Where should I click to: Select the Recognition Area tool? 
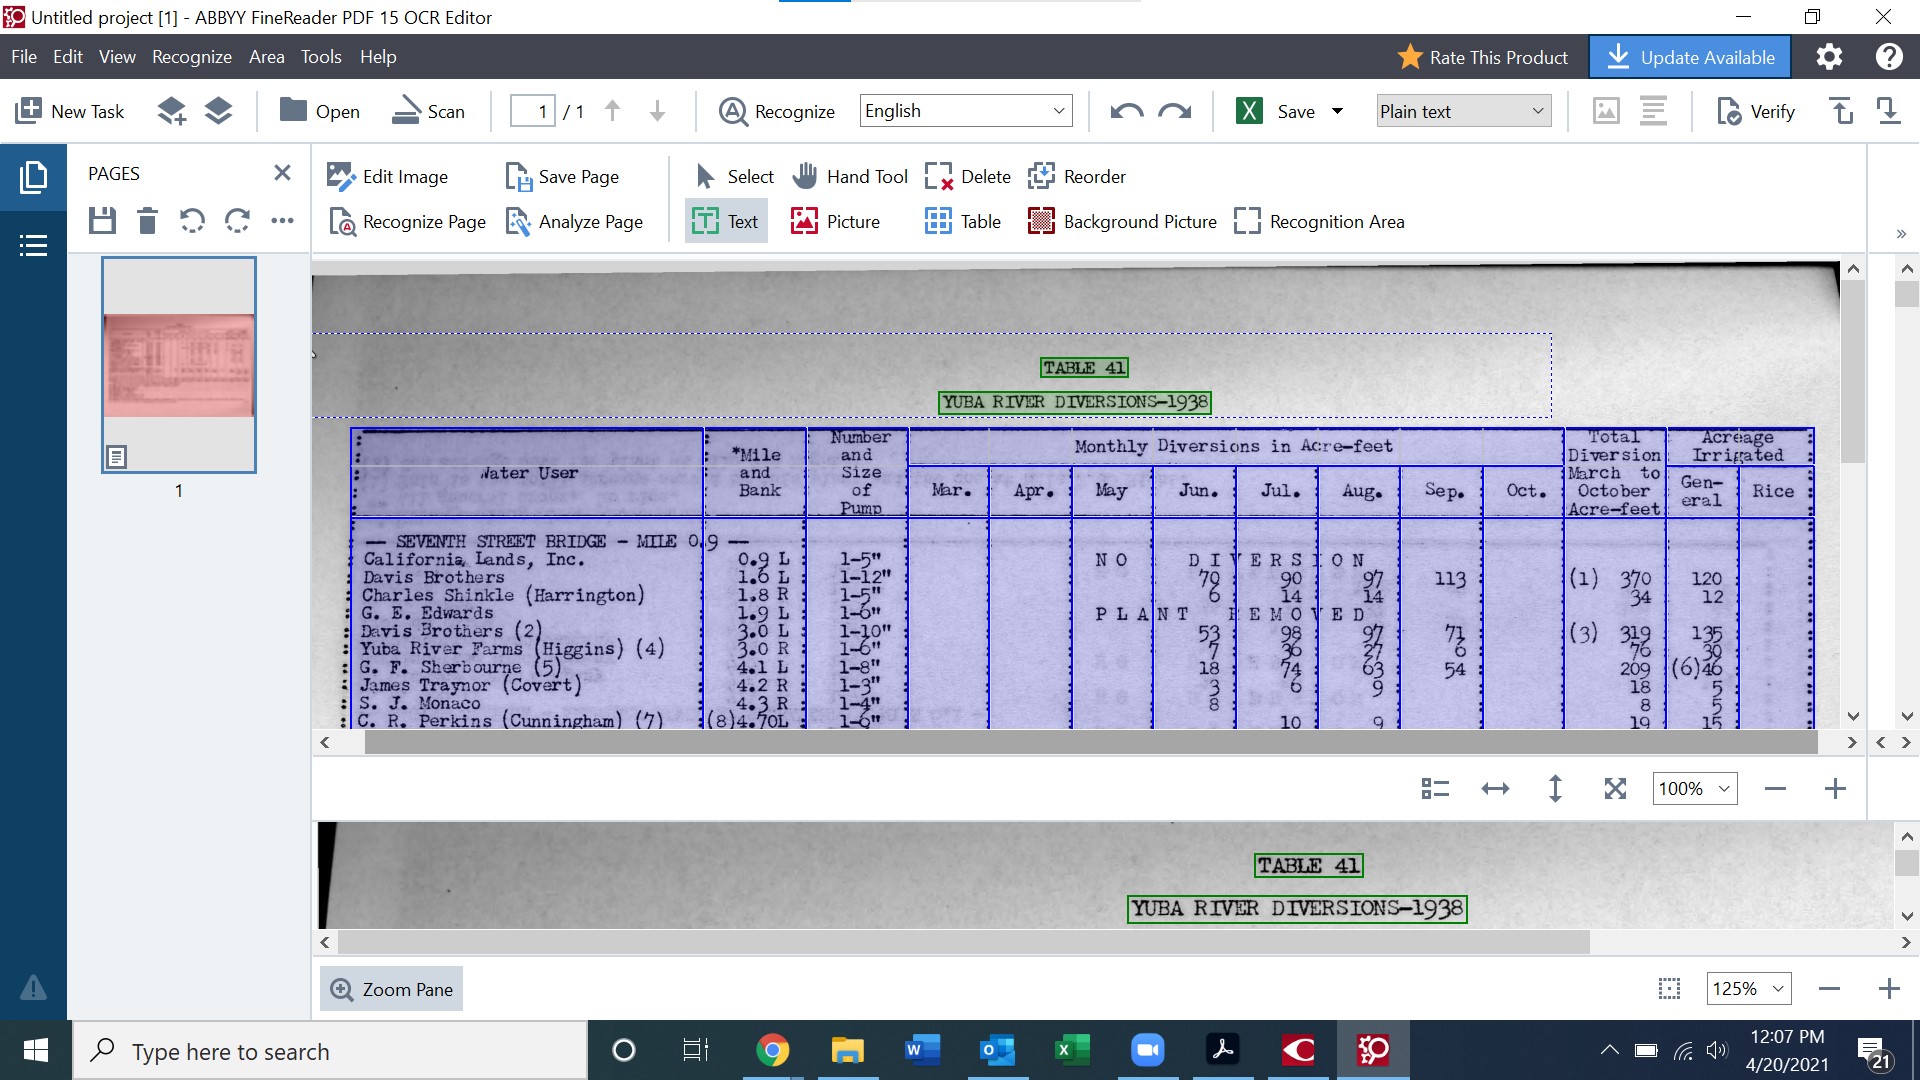click(1319, 221)
